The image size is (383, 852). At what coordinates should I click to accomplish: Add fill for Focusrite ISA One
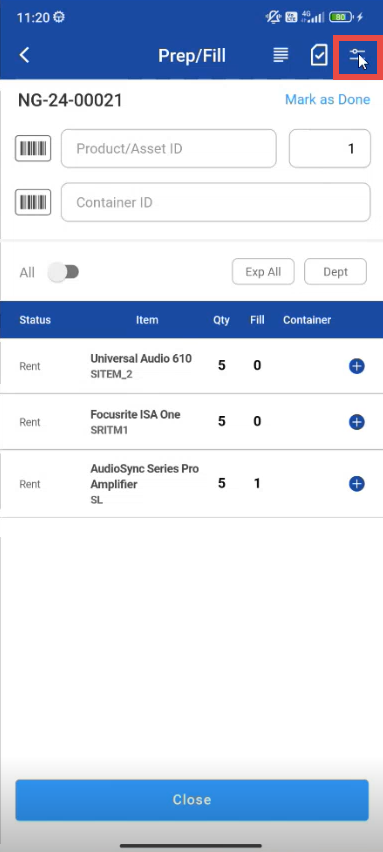pos(356,422)
